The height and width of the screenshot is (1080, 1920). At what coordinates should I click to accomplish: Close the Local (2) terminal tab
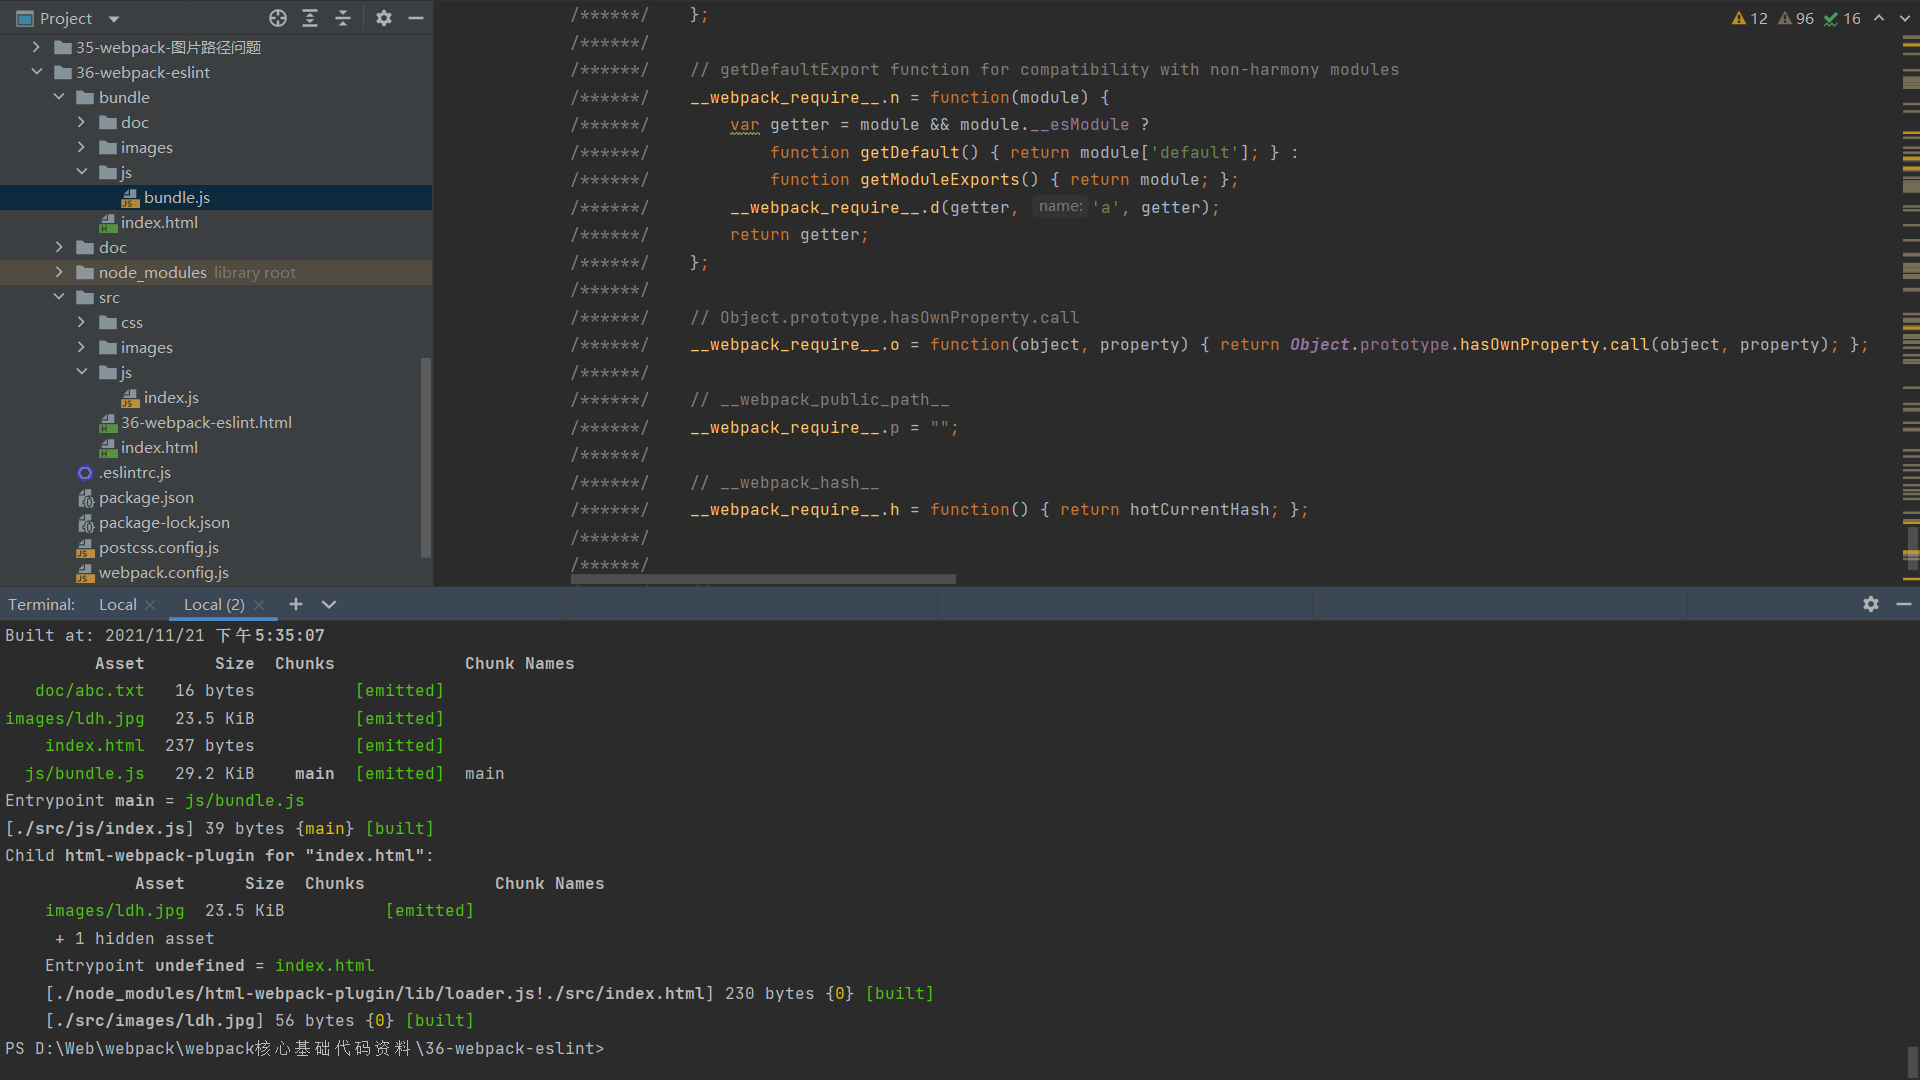(x=259, y=604)
